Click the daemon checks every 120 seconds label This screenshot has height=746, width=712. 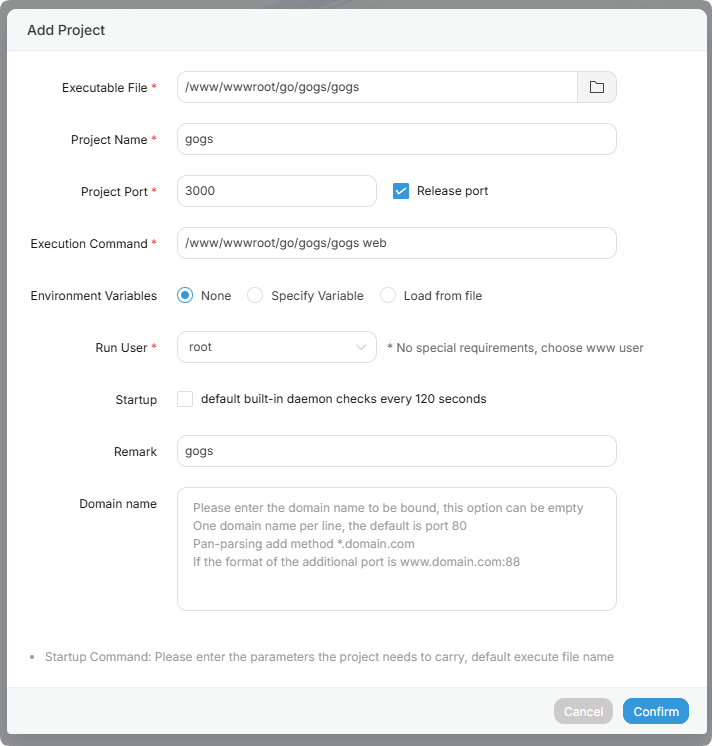[343, 399]
